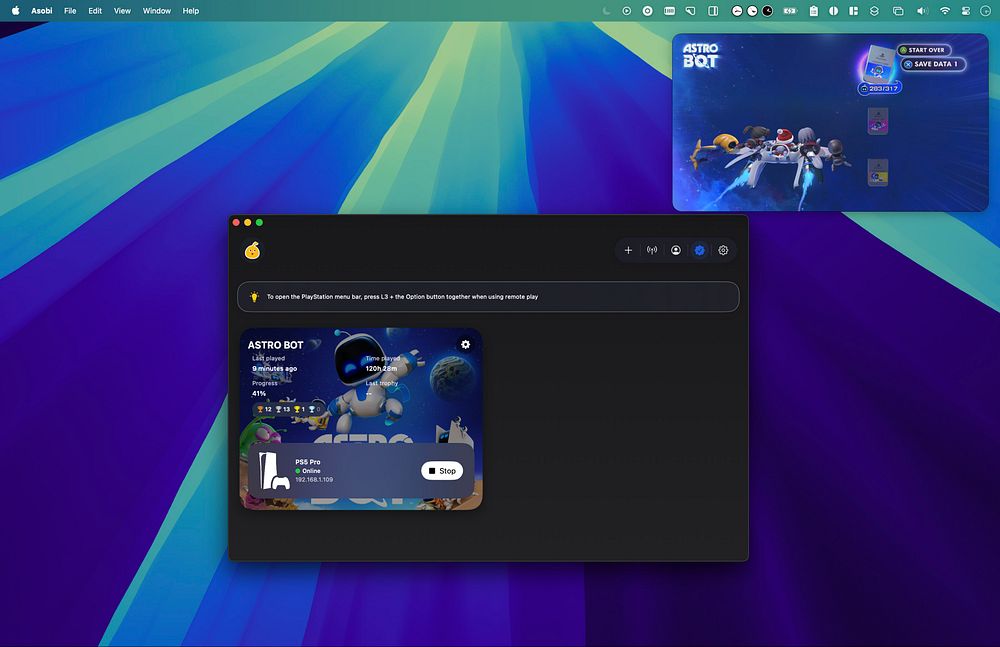Click the highlighted memory card save slot

click(880, 63)
